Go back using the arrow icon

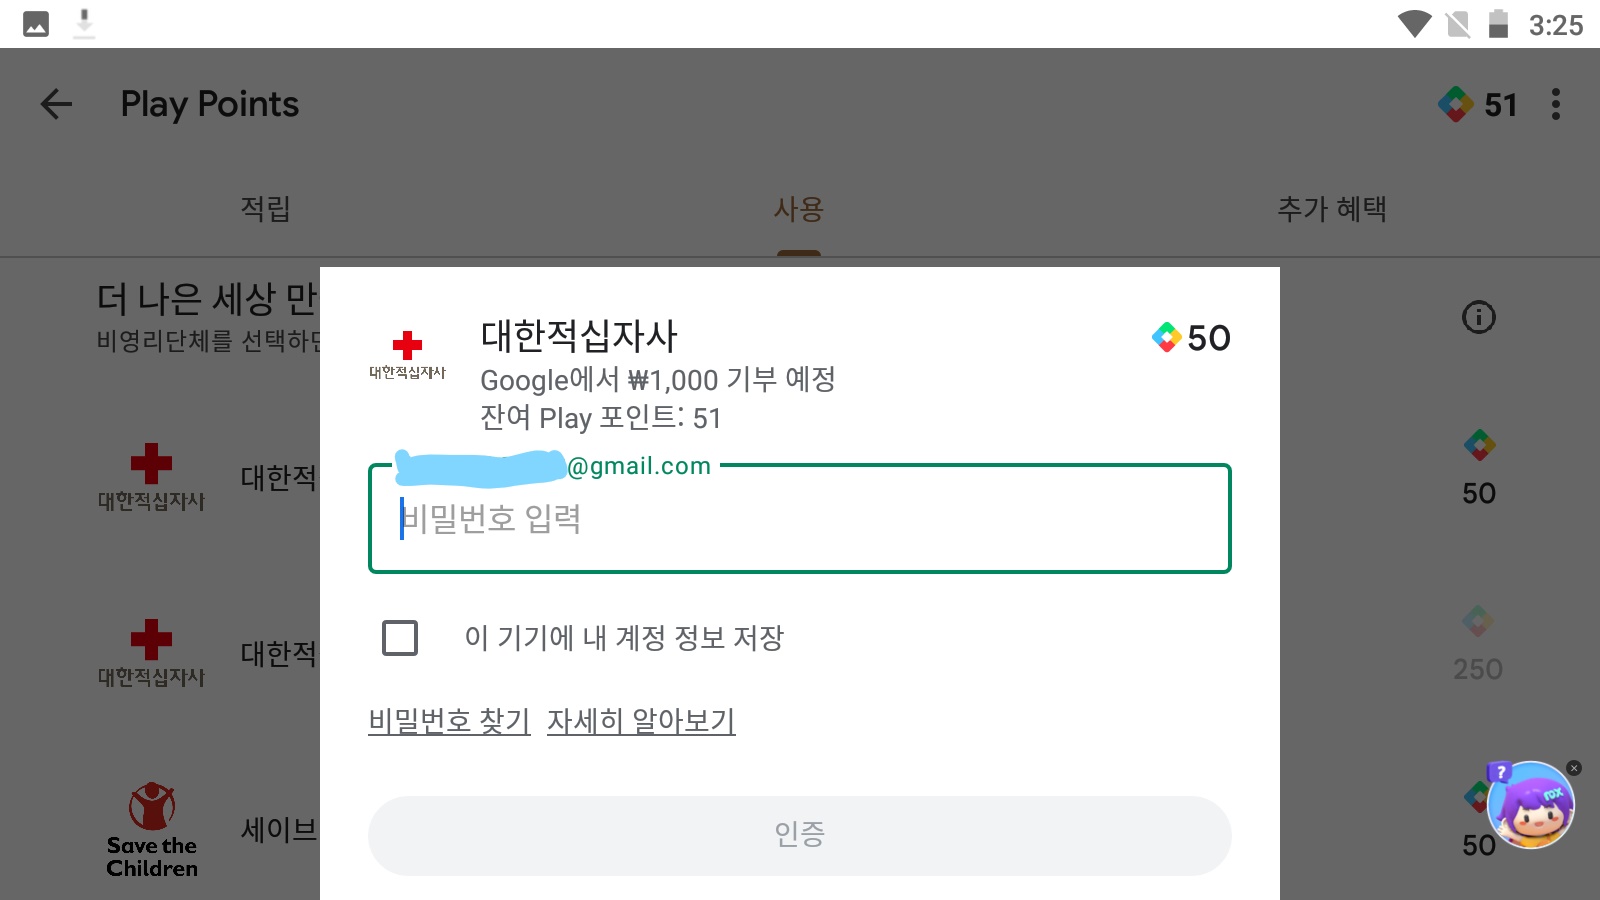click(56, 104)
